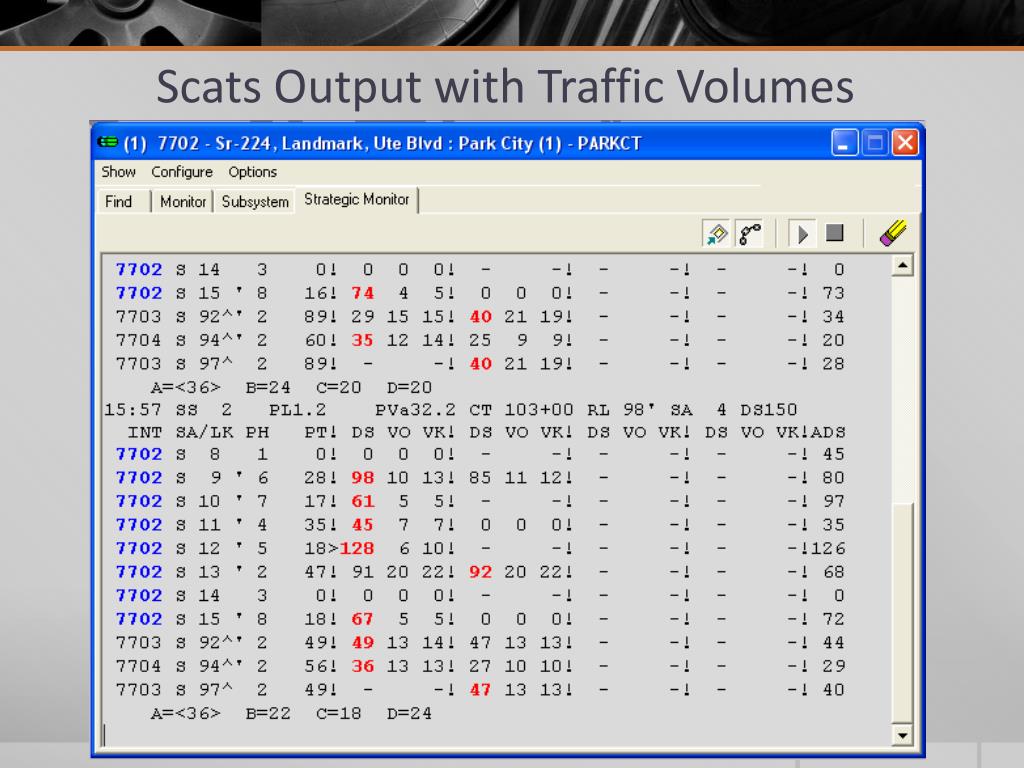Click red value 49 in the output
Viewport: 1024px width, 768px height.
pos(362,642)
